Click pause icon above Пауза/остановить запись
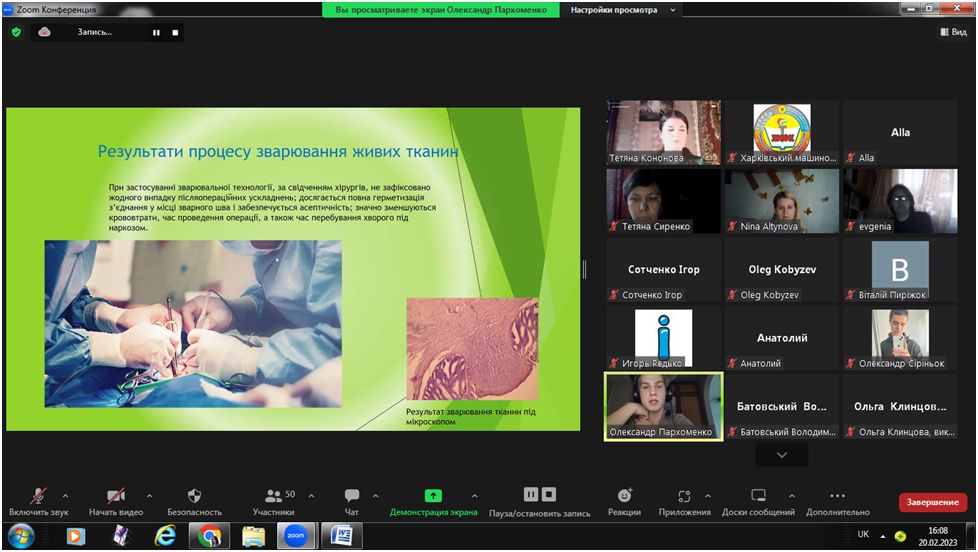The height and width of the screenshot is (552, 978). tap(531, 495)
